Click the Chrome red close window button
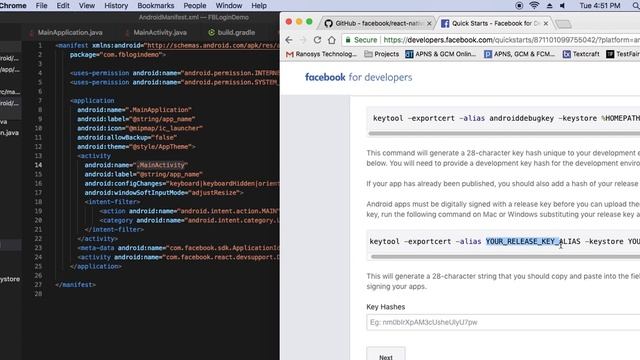The image size is (640, 360). [x=289, y=22]
